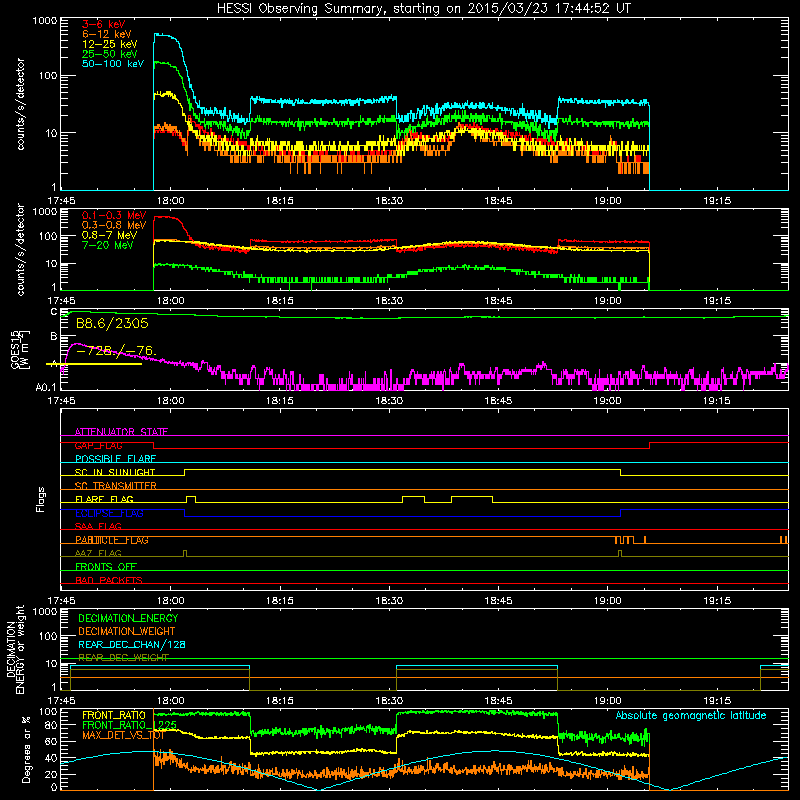Click the MAX_DET_VS_TOT legend label
800x800 pixels.
click(123, 735)
